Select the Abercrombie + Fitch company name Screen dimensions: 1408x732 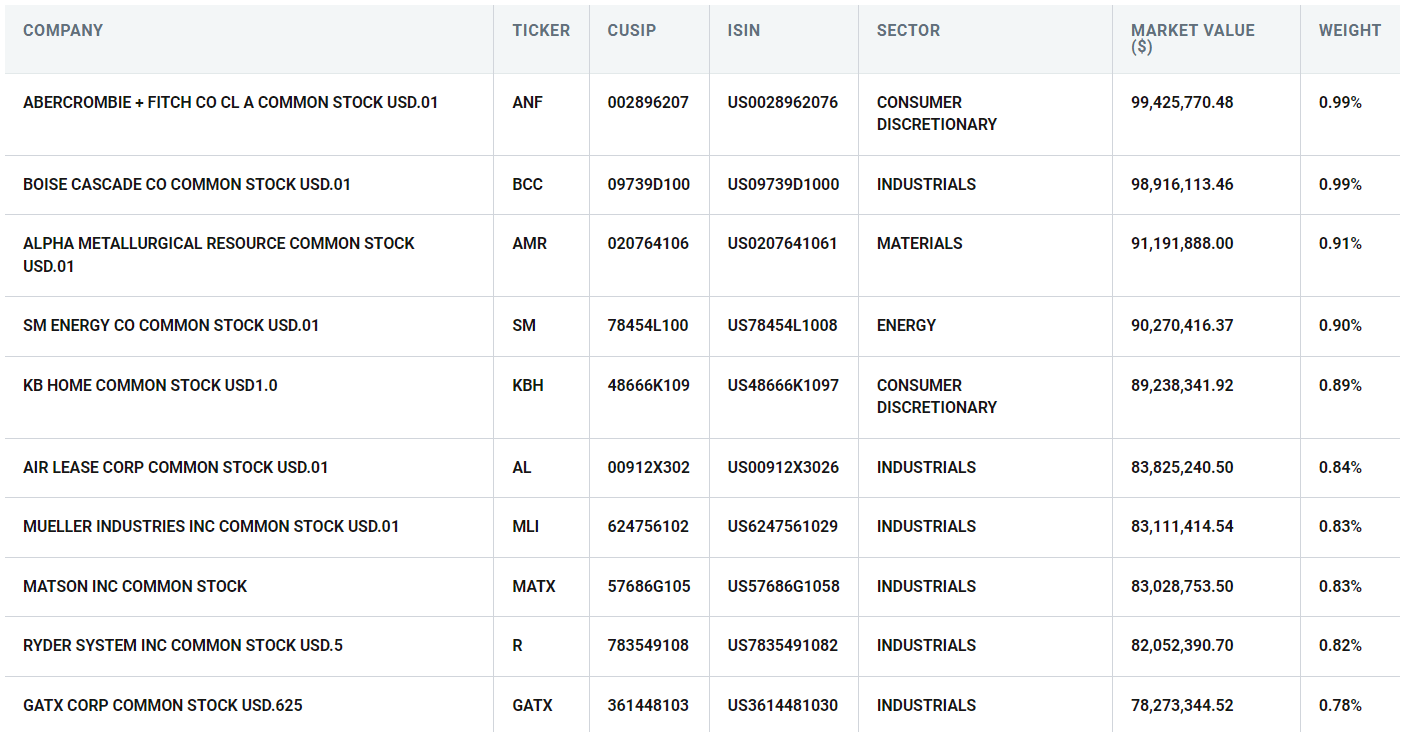[x=230, y=103]
